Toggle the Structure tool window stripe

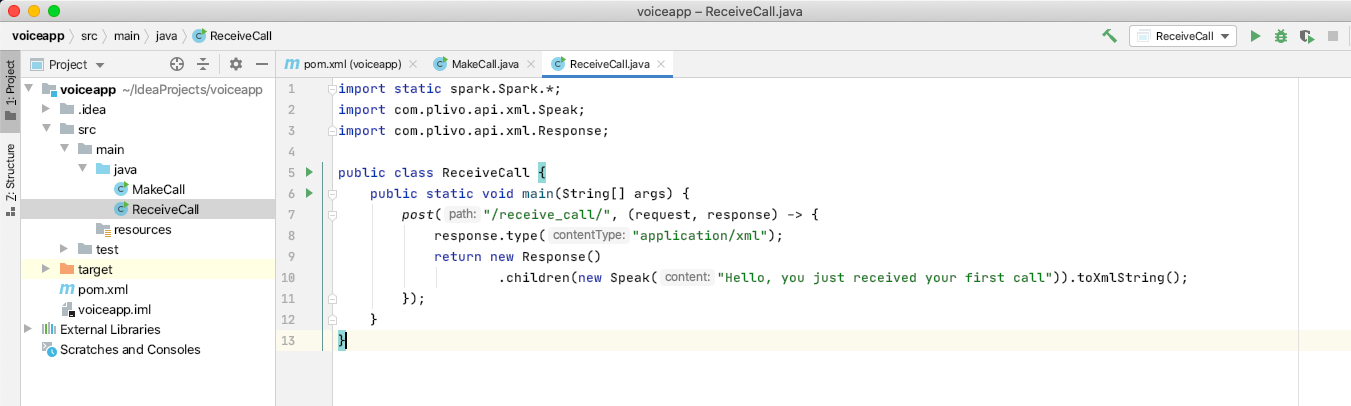tap(10, 173)
